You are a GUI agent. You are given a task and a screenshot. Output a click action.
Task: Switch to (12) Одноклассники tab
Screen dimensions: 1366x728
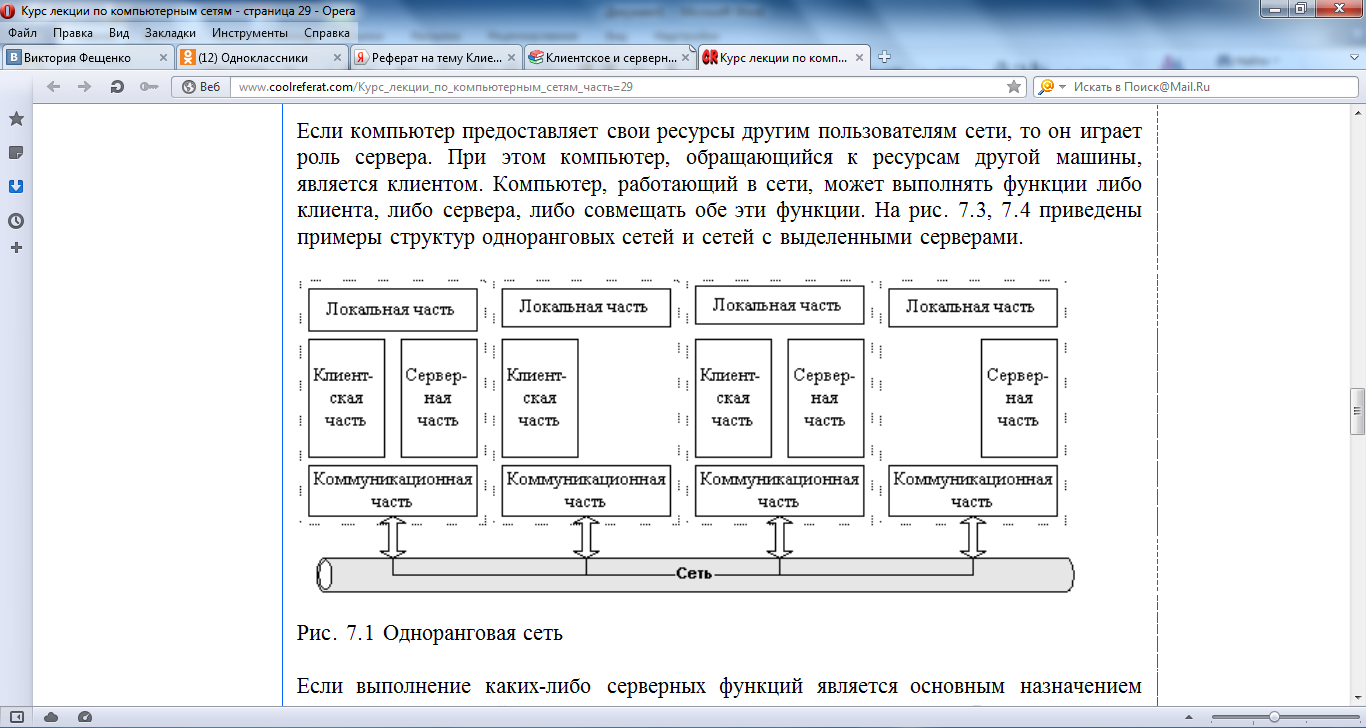pos(262,57)
